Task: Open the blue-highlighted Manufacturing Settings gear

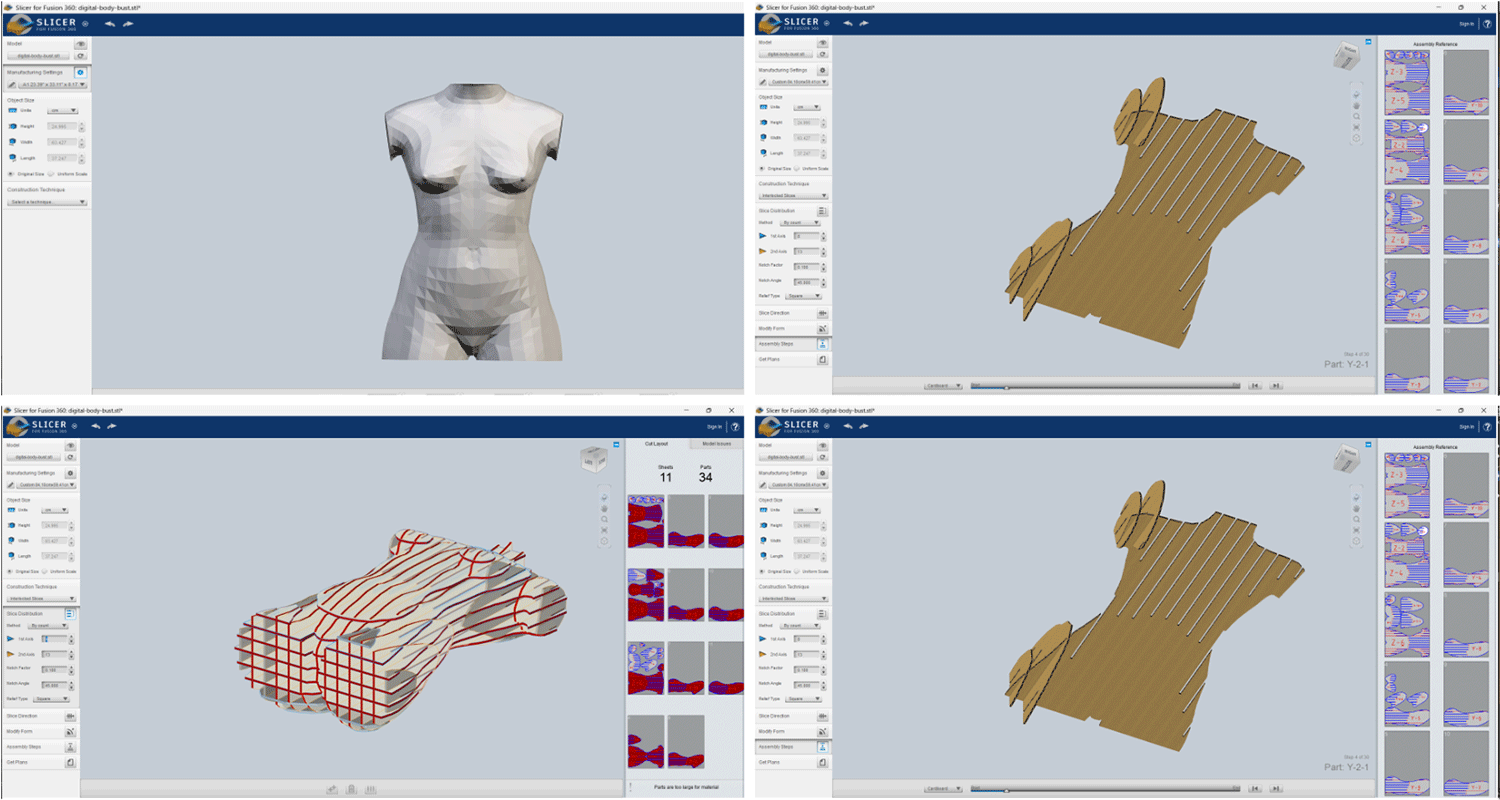Action: (80, 73)
